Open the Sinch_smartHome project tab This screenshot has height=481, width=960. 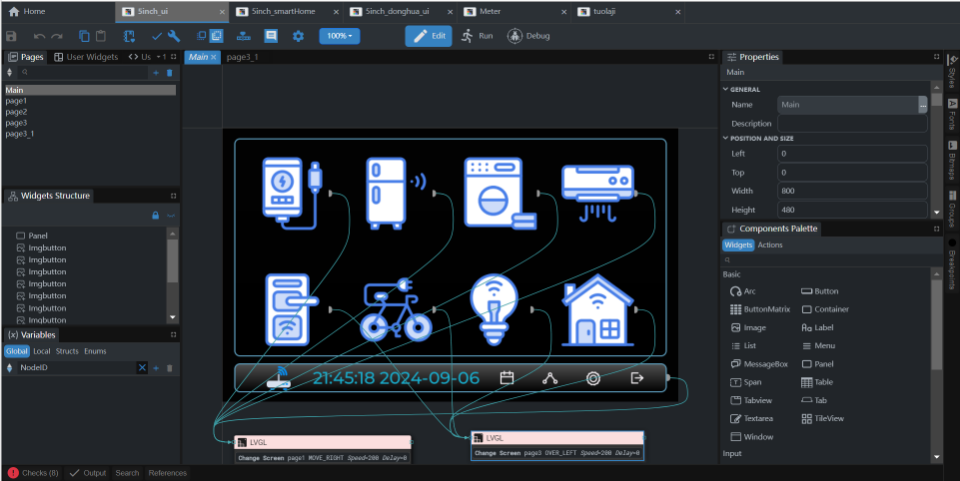282,12
